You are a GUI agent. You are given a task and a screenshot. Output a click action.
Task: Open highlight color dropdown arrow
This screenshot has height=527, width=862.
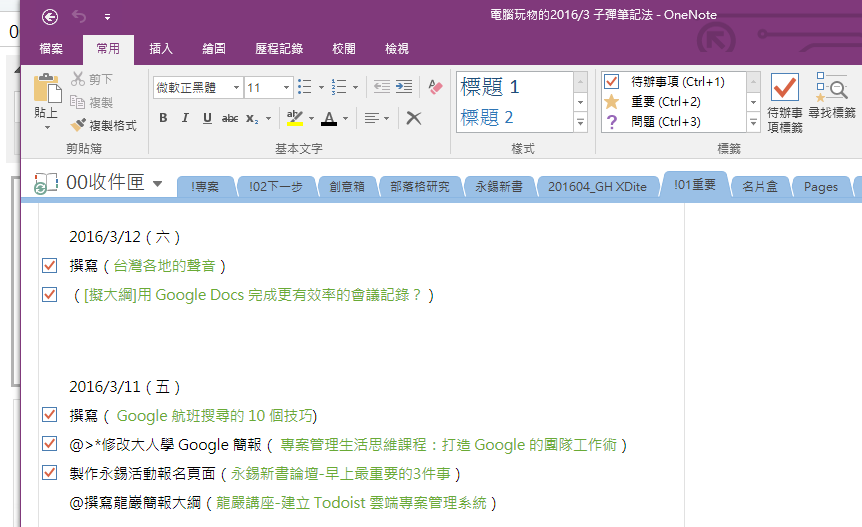pos(312,118)
